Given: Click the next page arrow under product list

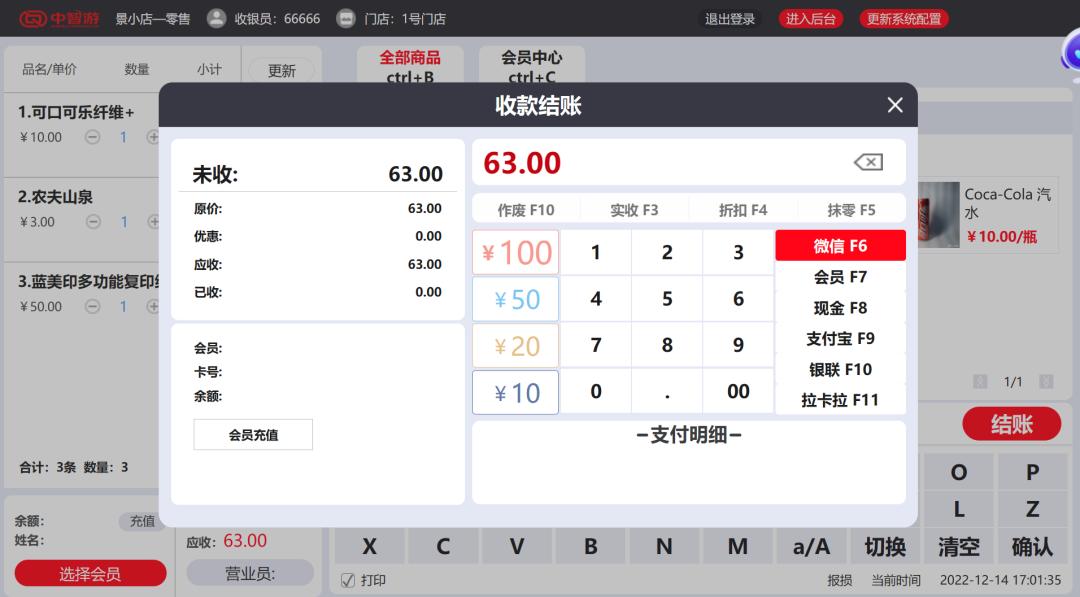Looking at the screenshot, I should [x=1046, y=381].
